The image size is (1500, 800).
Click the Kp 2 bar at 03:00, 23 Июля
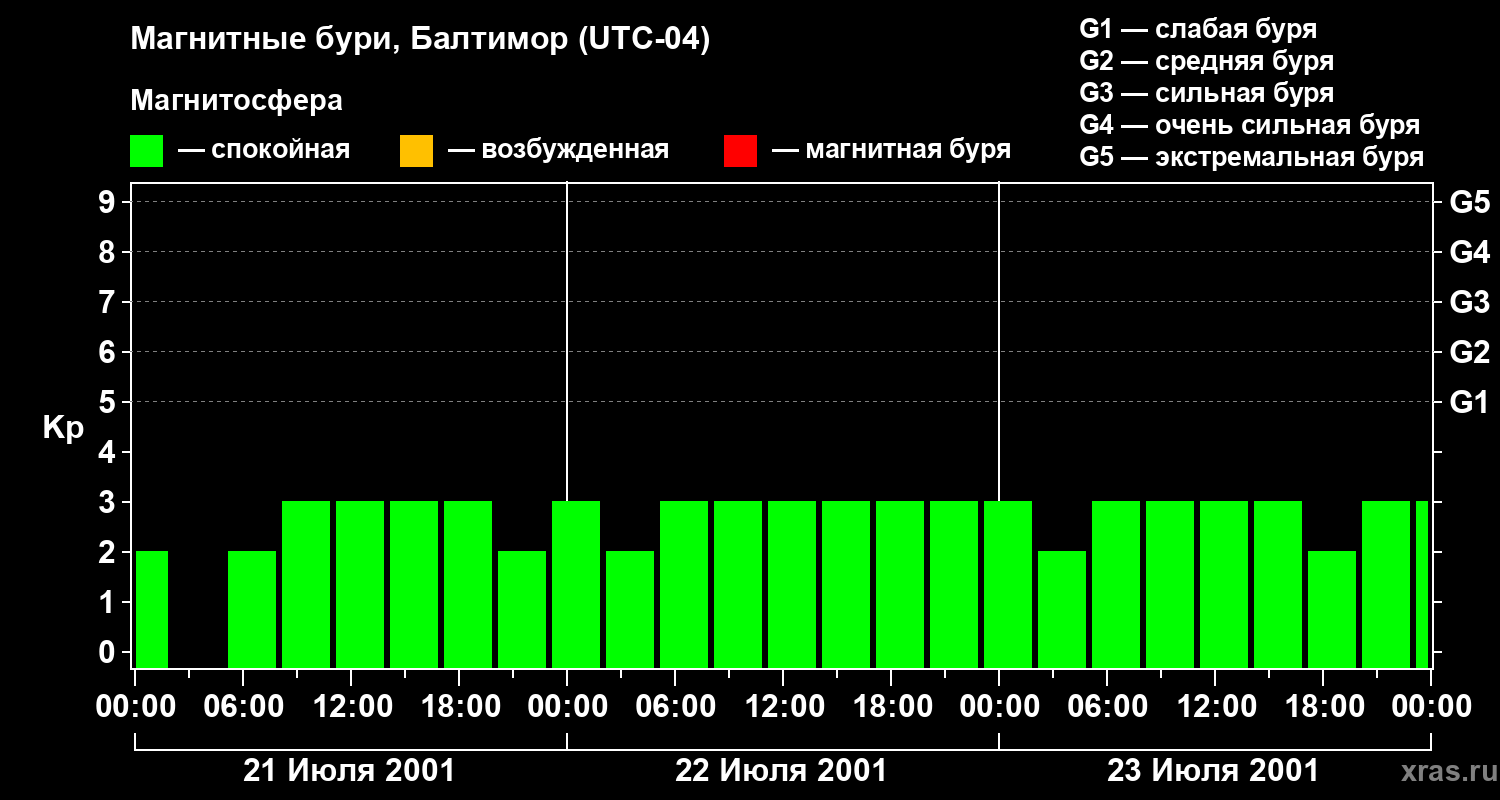pos(1062,609)
